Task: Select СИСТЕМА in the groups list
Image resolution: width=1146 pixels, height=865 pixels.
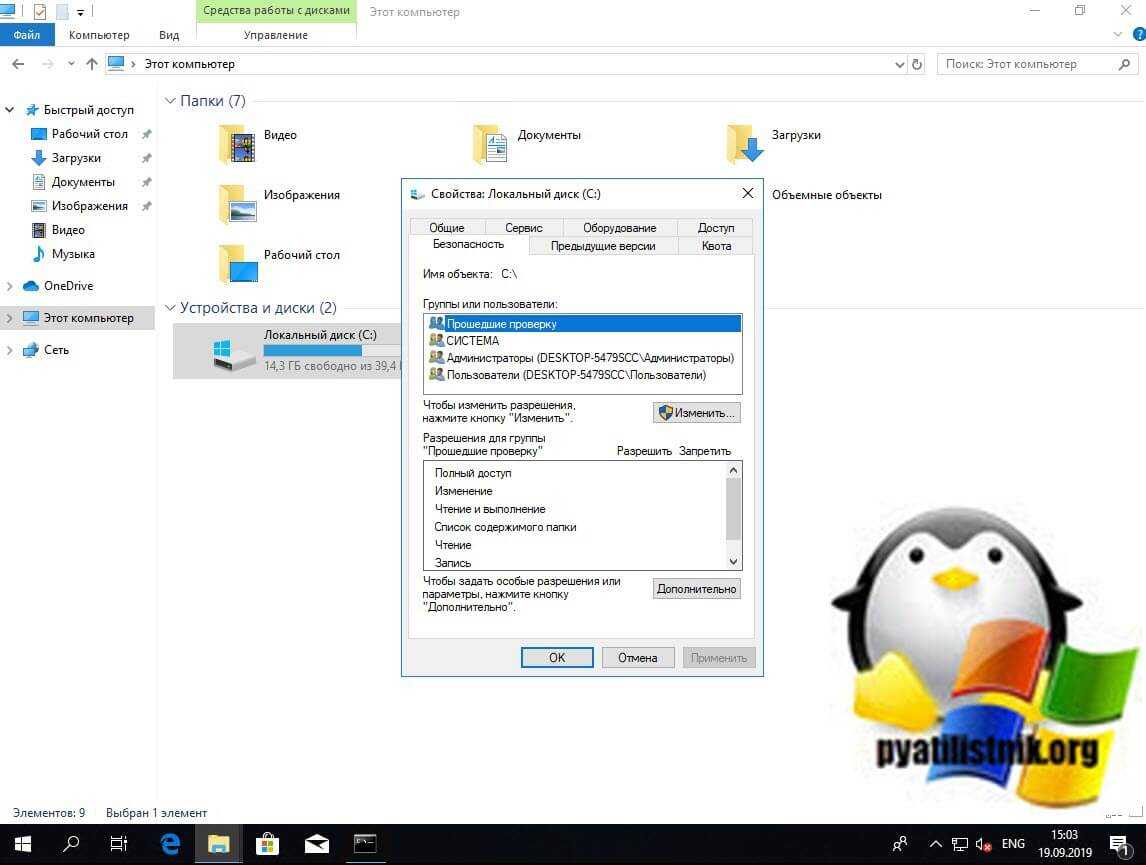Action: pyautogui.click(x=583, y=340)
